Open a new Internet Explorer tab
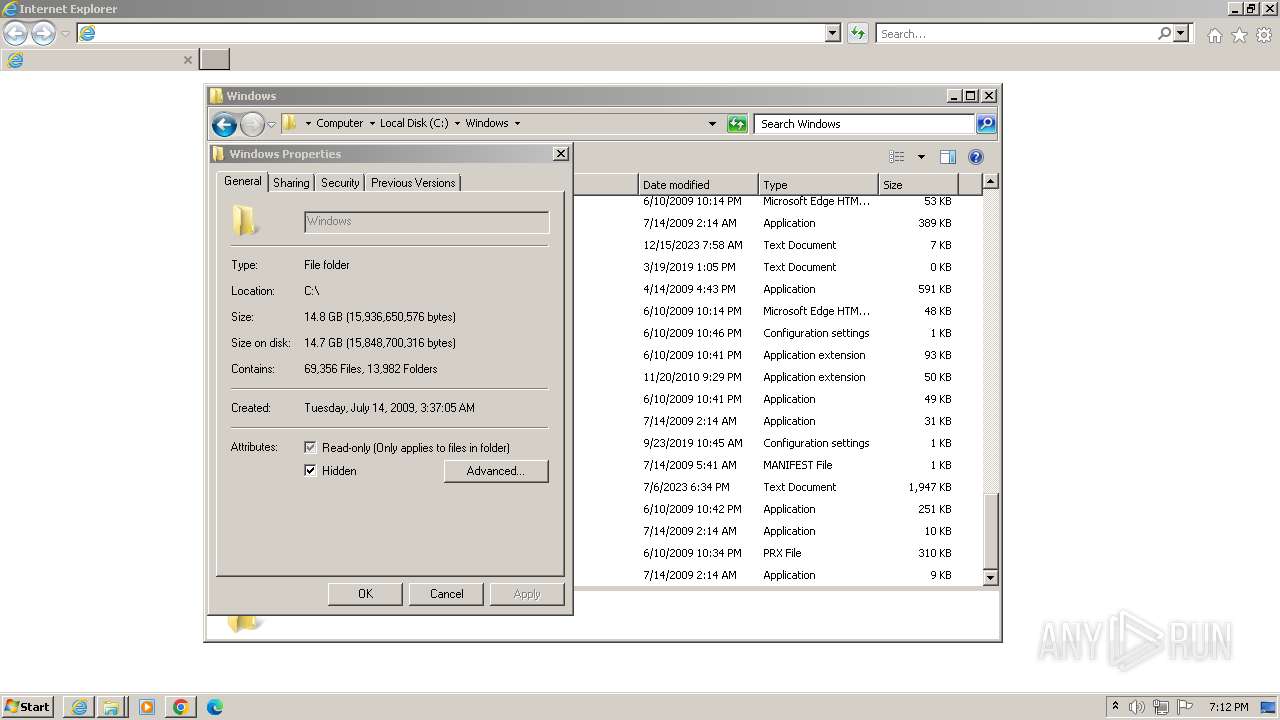The width and height of the screenshot is (1280, 720). [x=214, y=59]
